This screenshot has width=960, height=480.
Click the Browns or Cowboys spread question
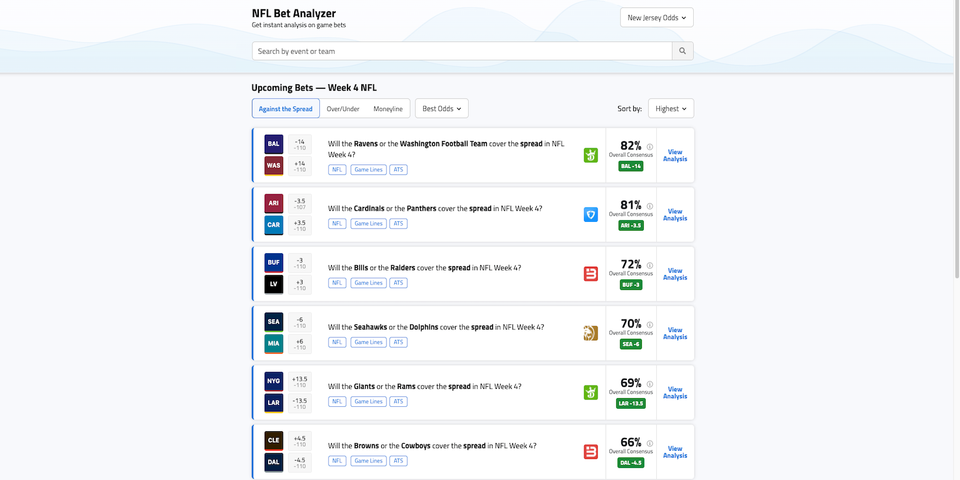click(x=432, y=446)
